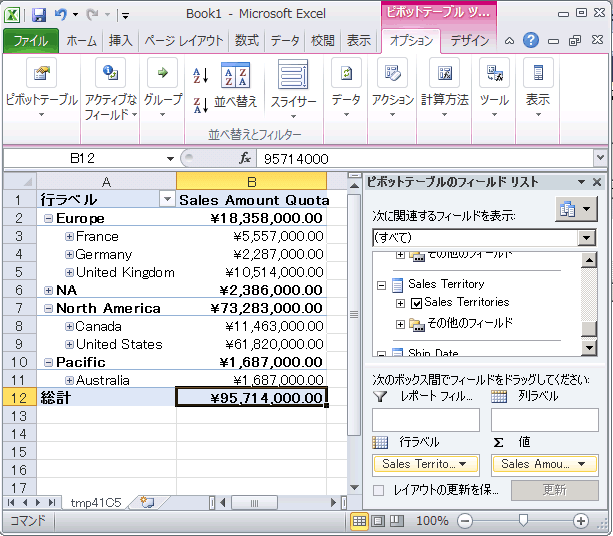
Task: Click the Group ribbon button
Action: tap(163, 88)
